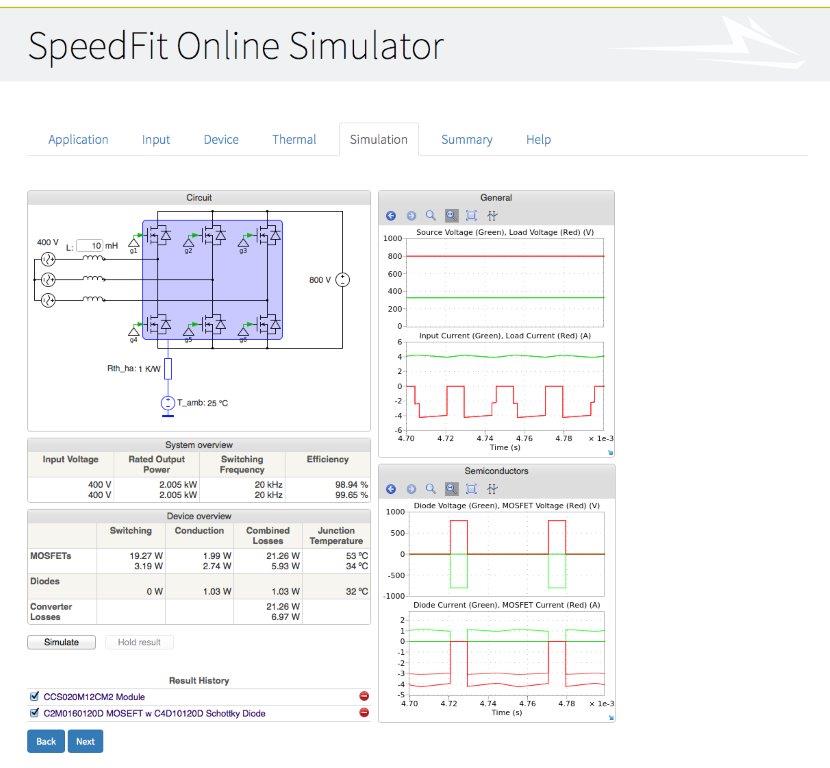
Task: Click the T_amb ambient temperature source
Action: tap(167, 403)
